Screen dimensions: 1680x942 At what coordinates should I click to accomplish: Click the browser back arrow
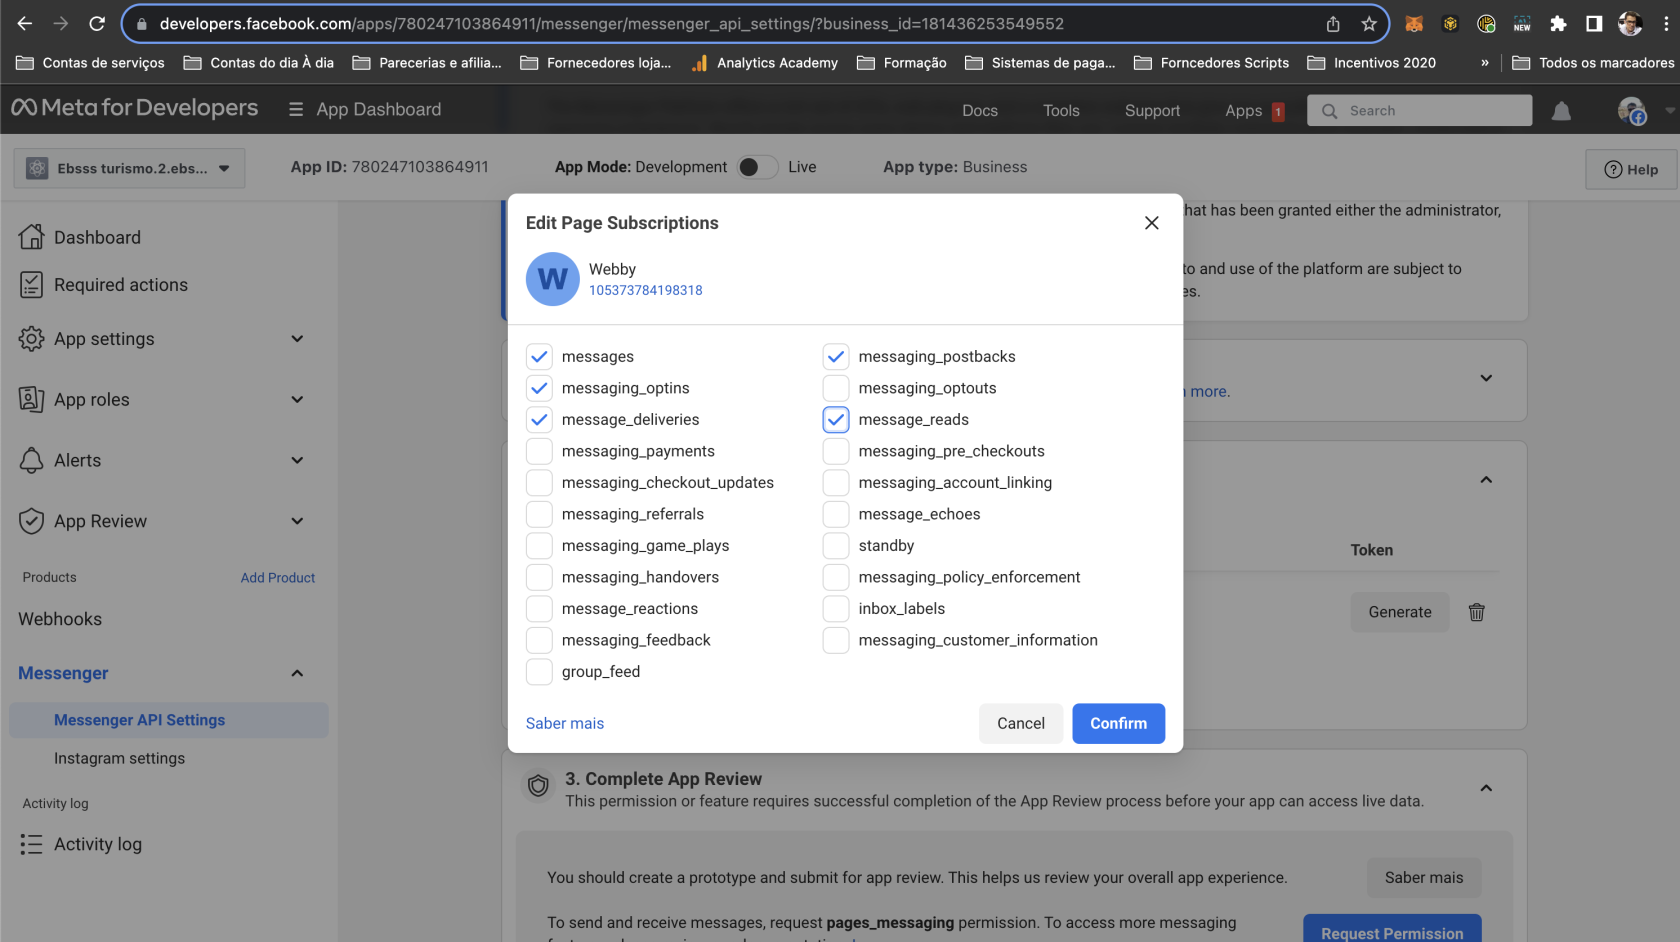point(25,23)
